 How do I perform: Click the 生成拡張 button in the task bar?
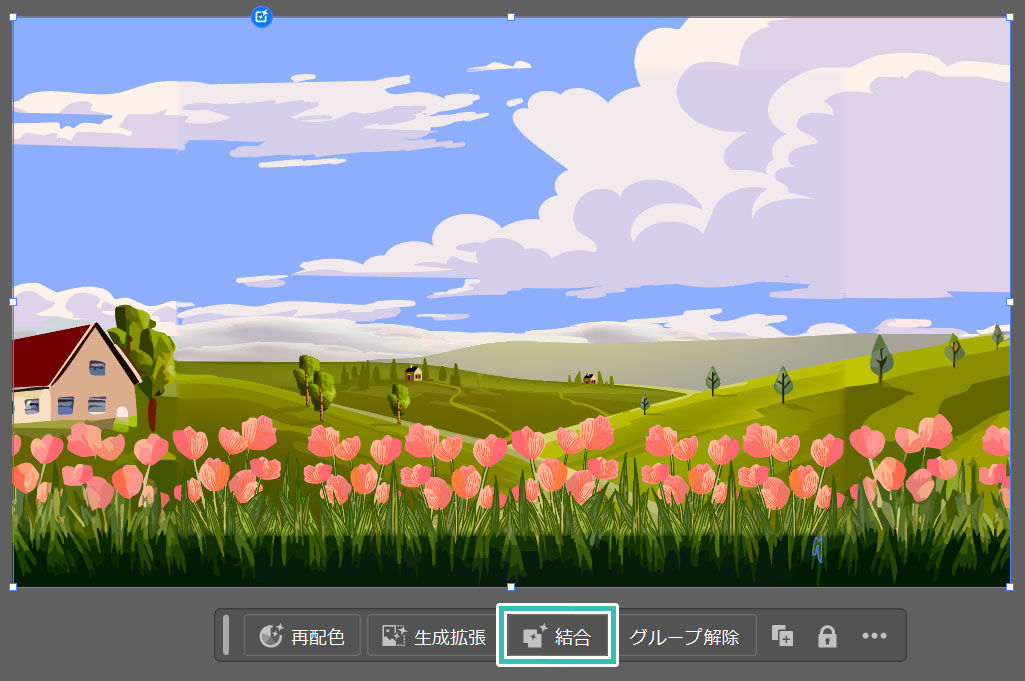pyautogui.click(x=427, y=636)
